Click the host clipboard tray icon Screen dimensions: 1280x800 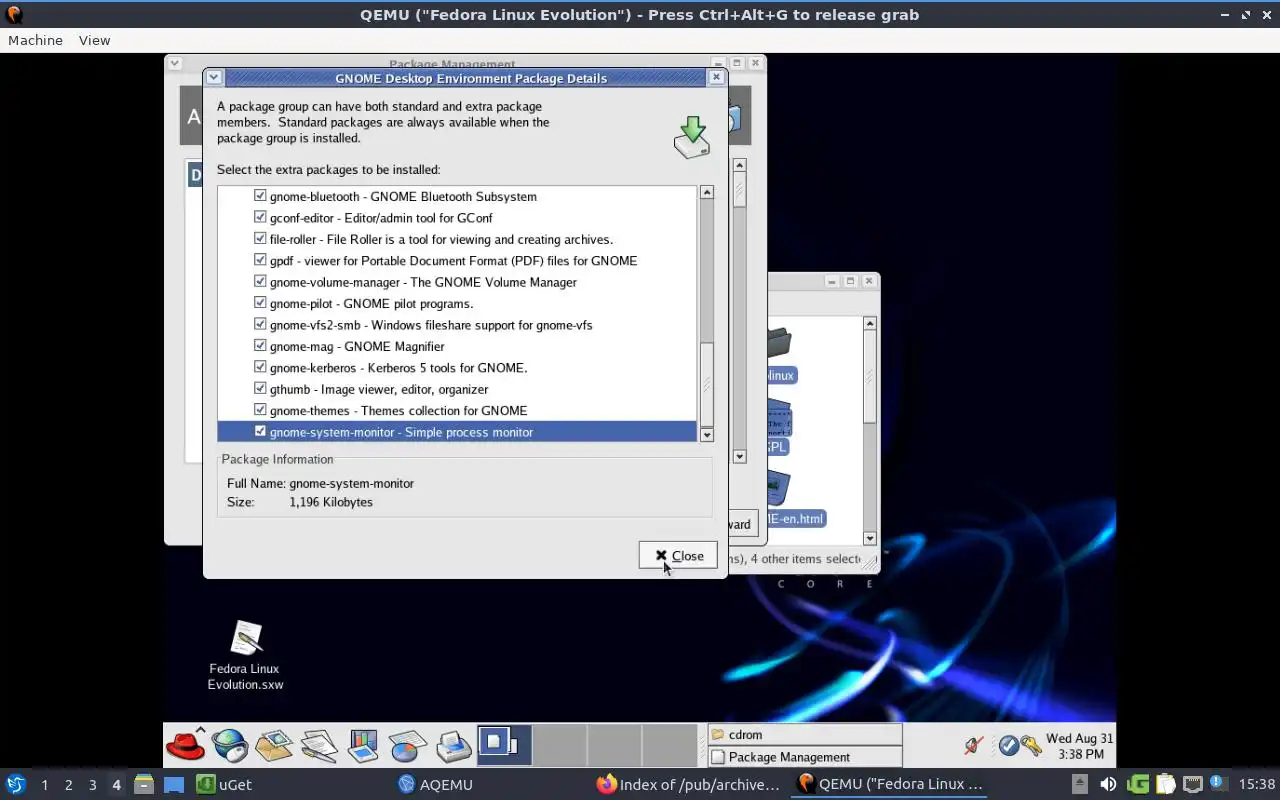pos(1165,784)
